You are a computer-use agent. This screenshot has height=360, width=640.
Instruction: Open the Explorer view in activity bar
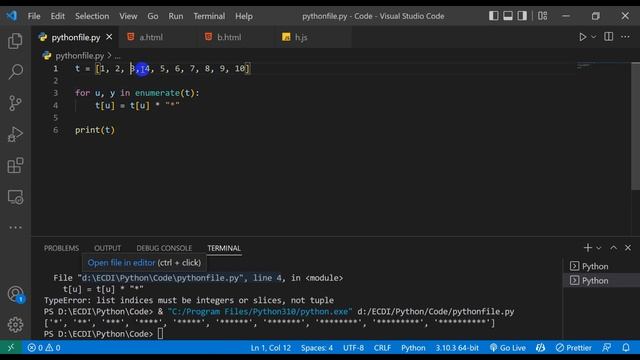(15, 41)
